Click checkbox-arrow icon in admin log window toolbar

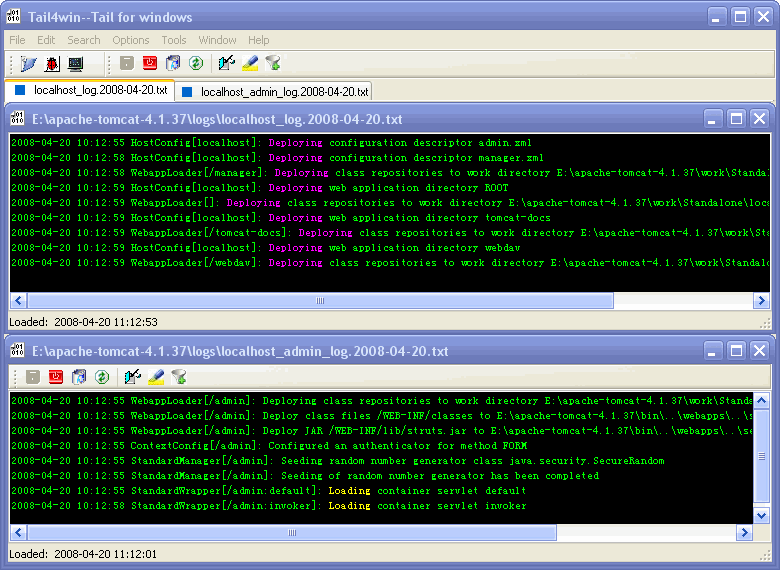(133, 377)
